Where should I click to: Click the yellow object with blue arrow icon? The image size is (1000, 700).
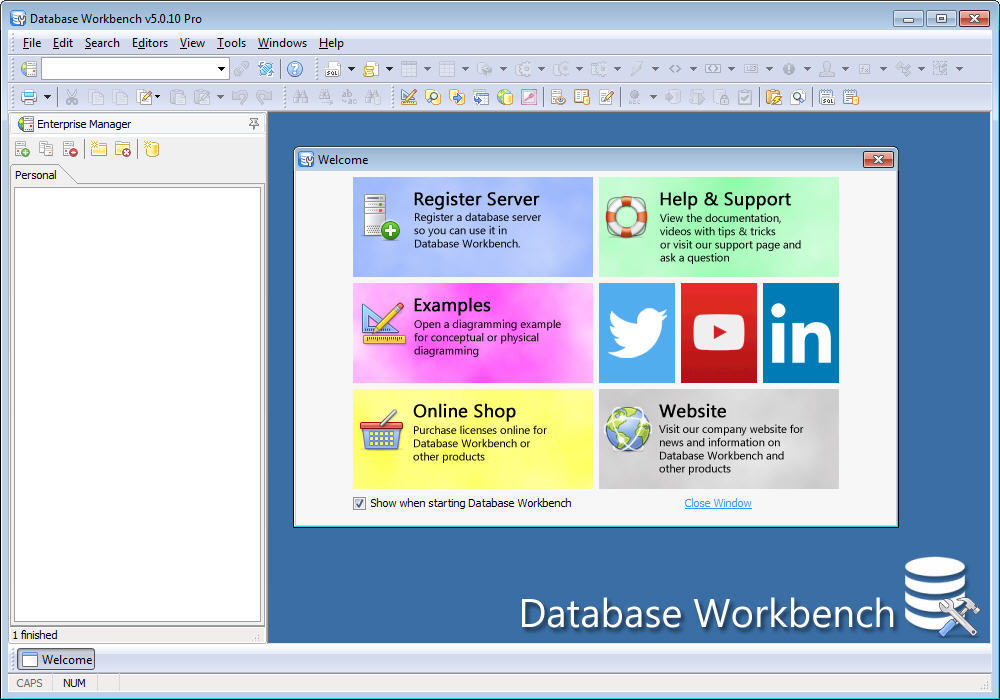coord(457,98)
